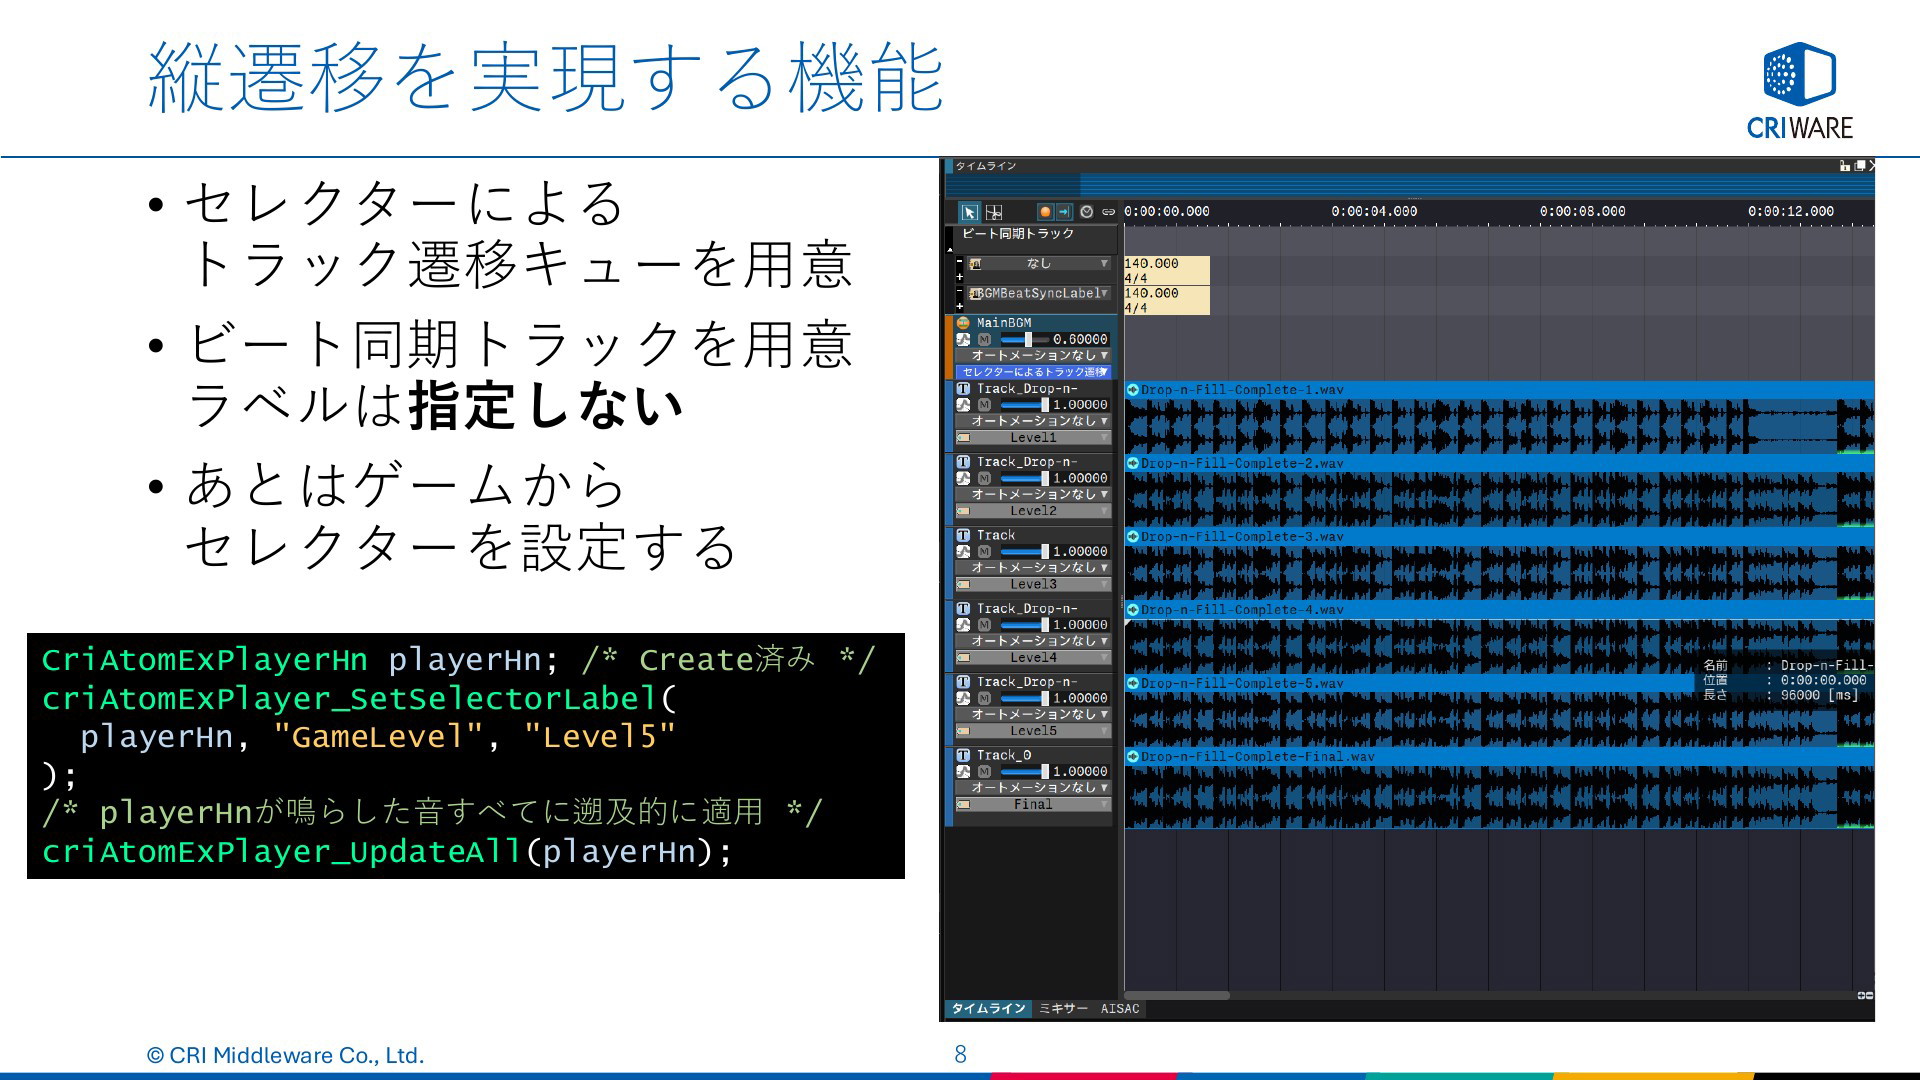The image size is (1920, 1080).
Task: Open the Level2 selector label dropdown
Action: [1034, 511]
